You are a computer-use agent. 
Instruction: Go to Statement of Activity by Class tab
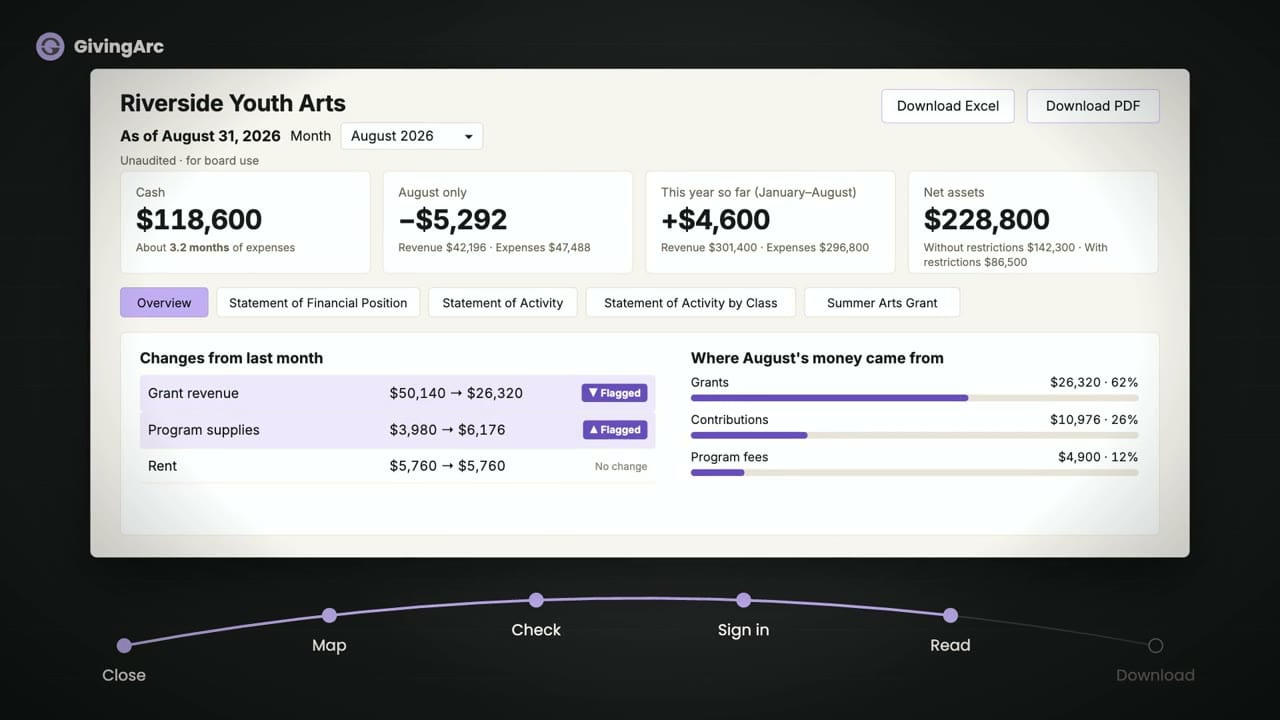[690, 303]
